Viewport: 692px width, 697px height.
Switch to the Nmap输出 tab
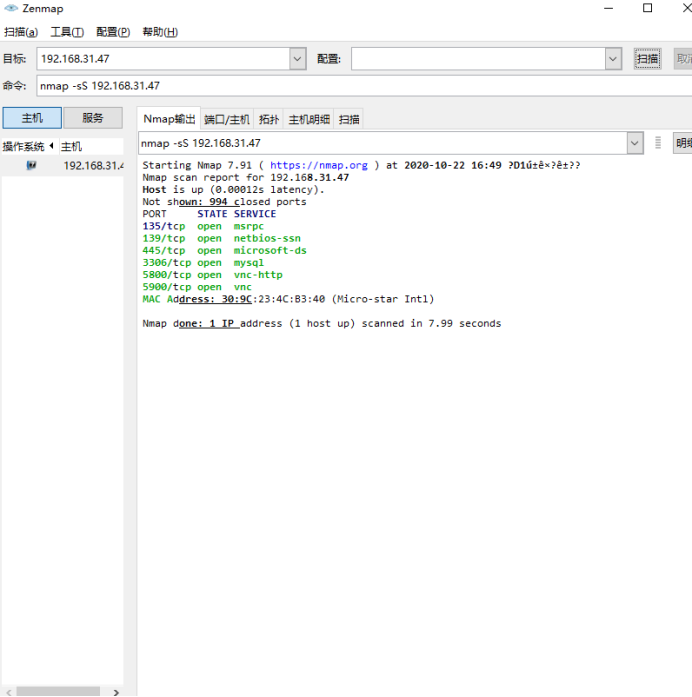169,119
